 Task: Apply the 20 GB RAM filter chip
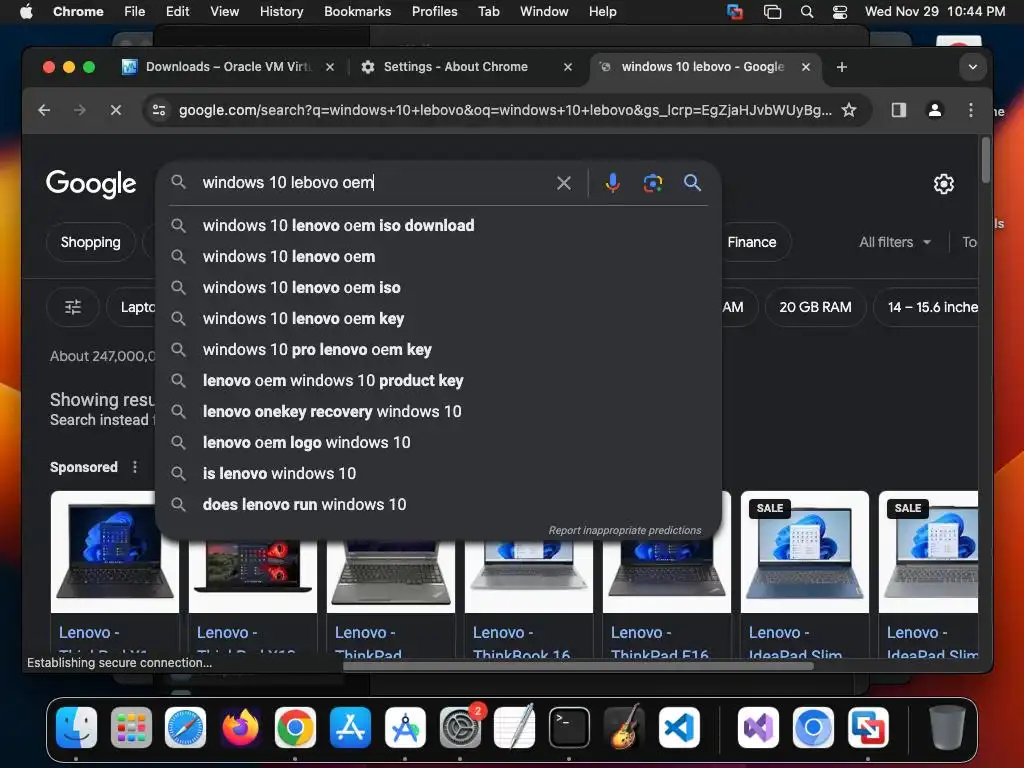coord(815,307)
